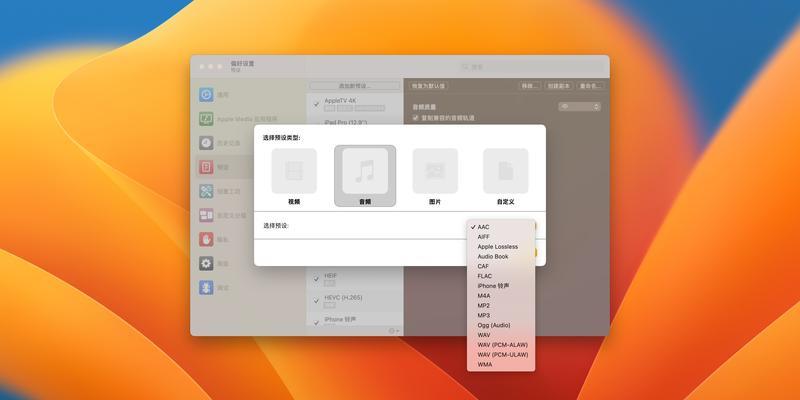The height and width of the screenshot is (400, 800).
Task: Select WAV (PCM-ALAW) from the preset menu
Action: pos(501,345)
